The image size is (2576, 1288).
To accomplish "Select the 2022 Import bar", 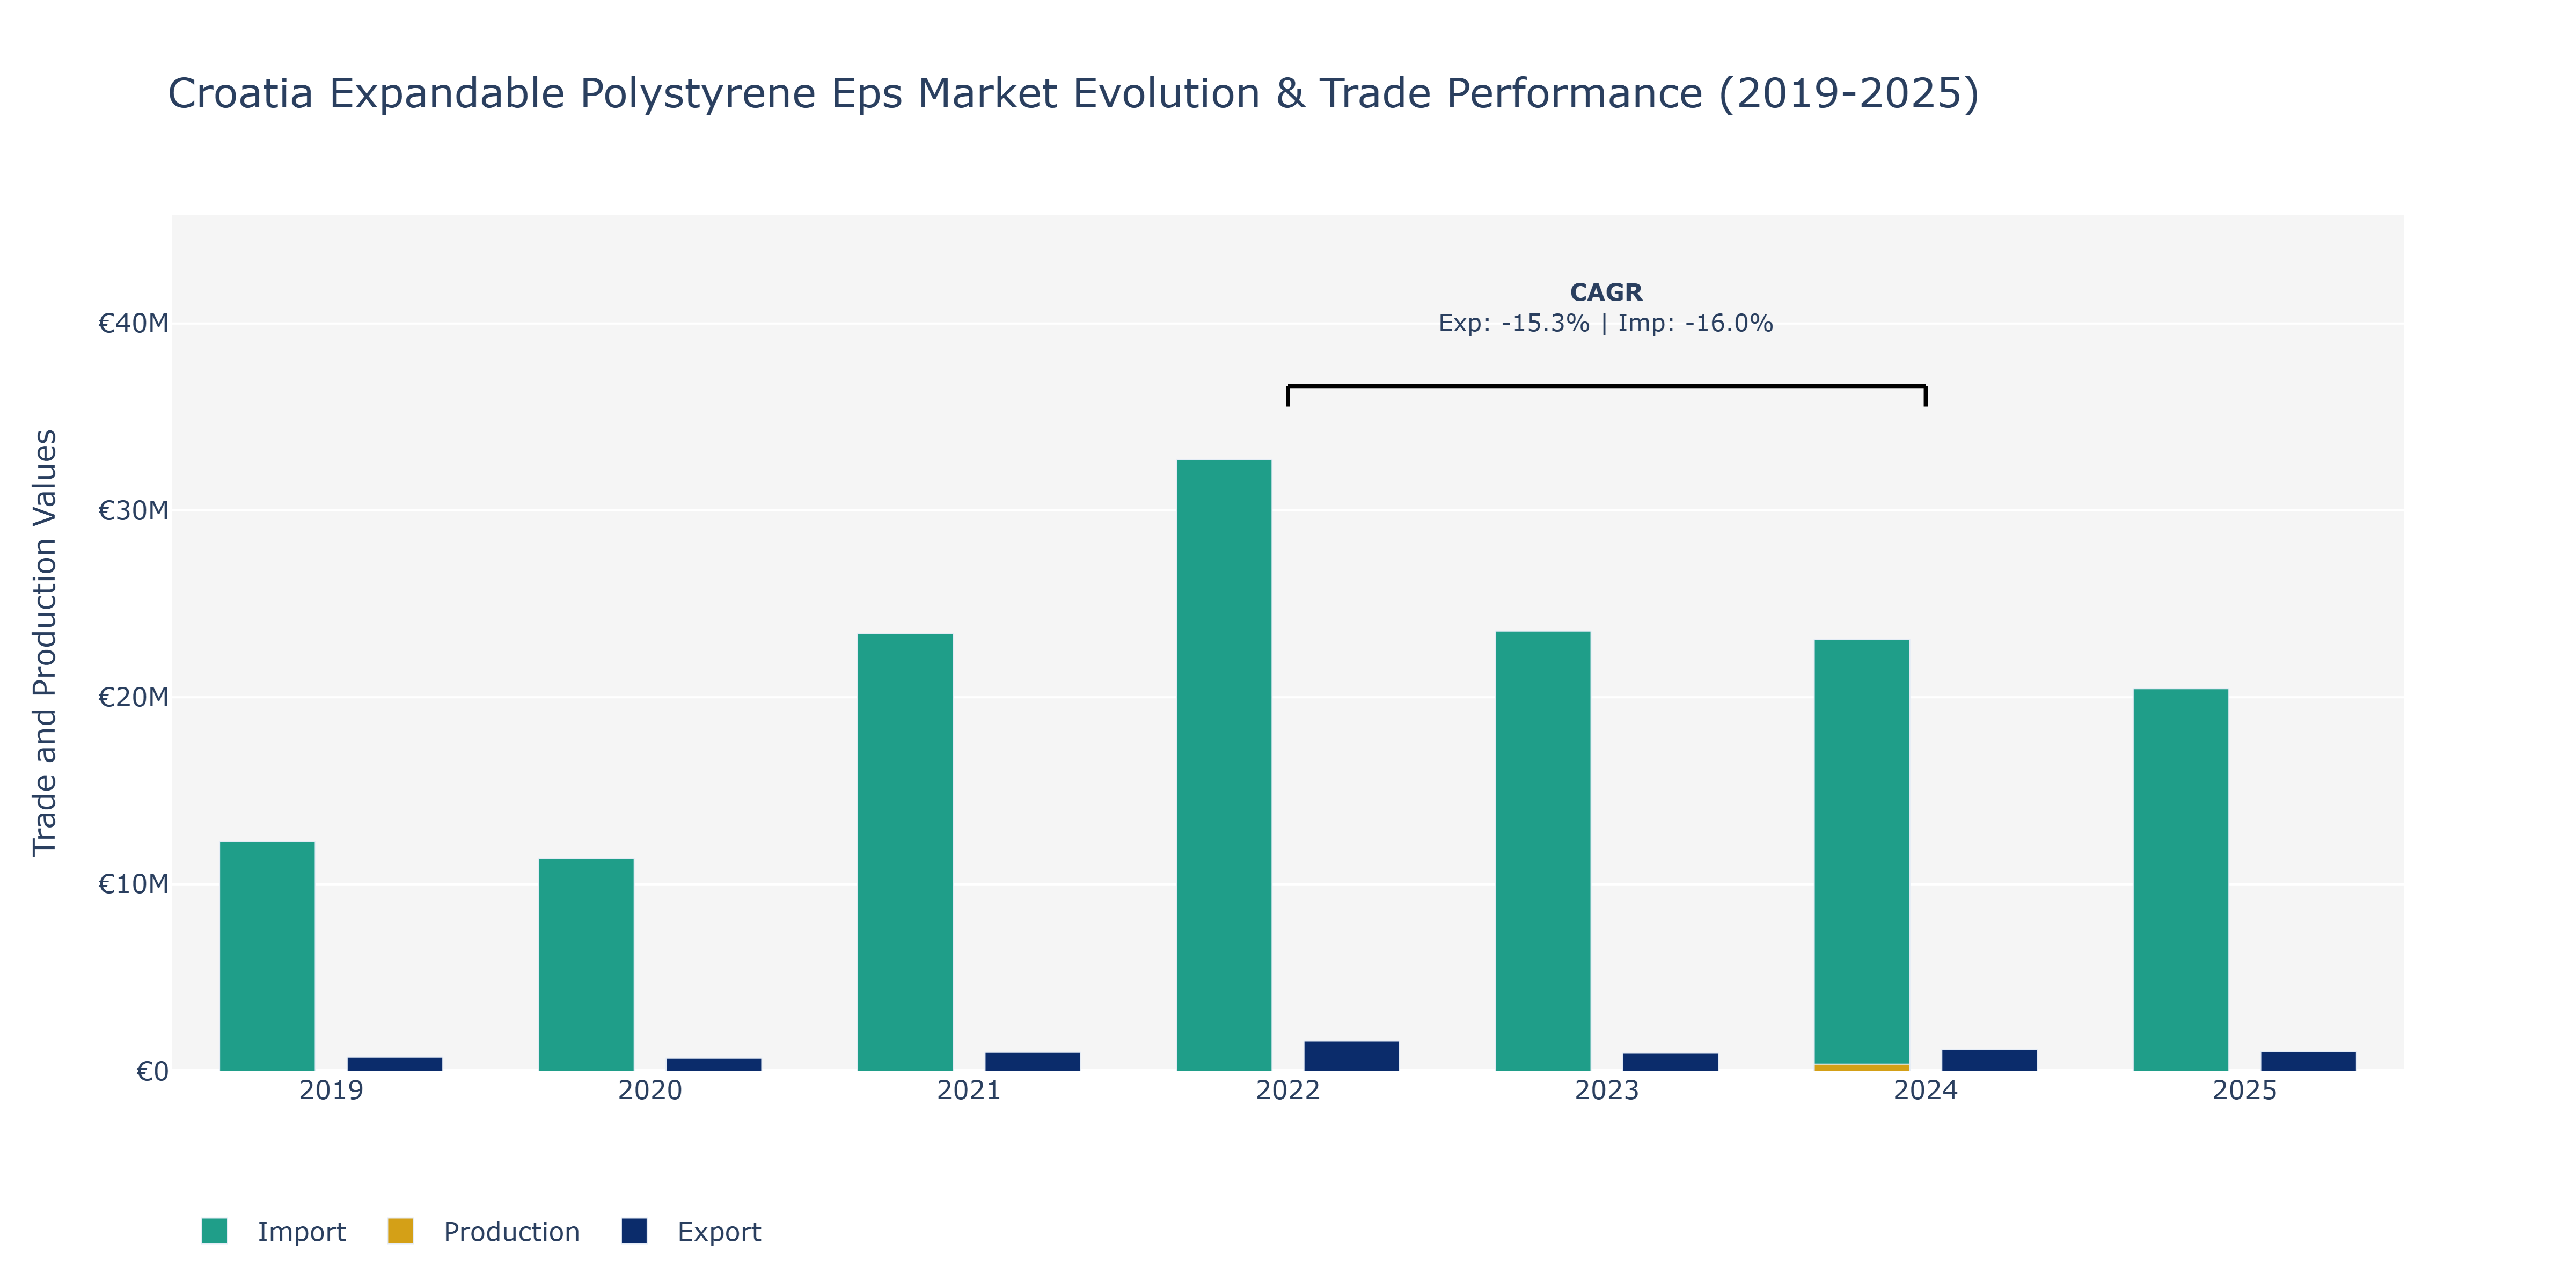I will point(1224,765).
